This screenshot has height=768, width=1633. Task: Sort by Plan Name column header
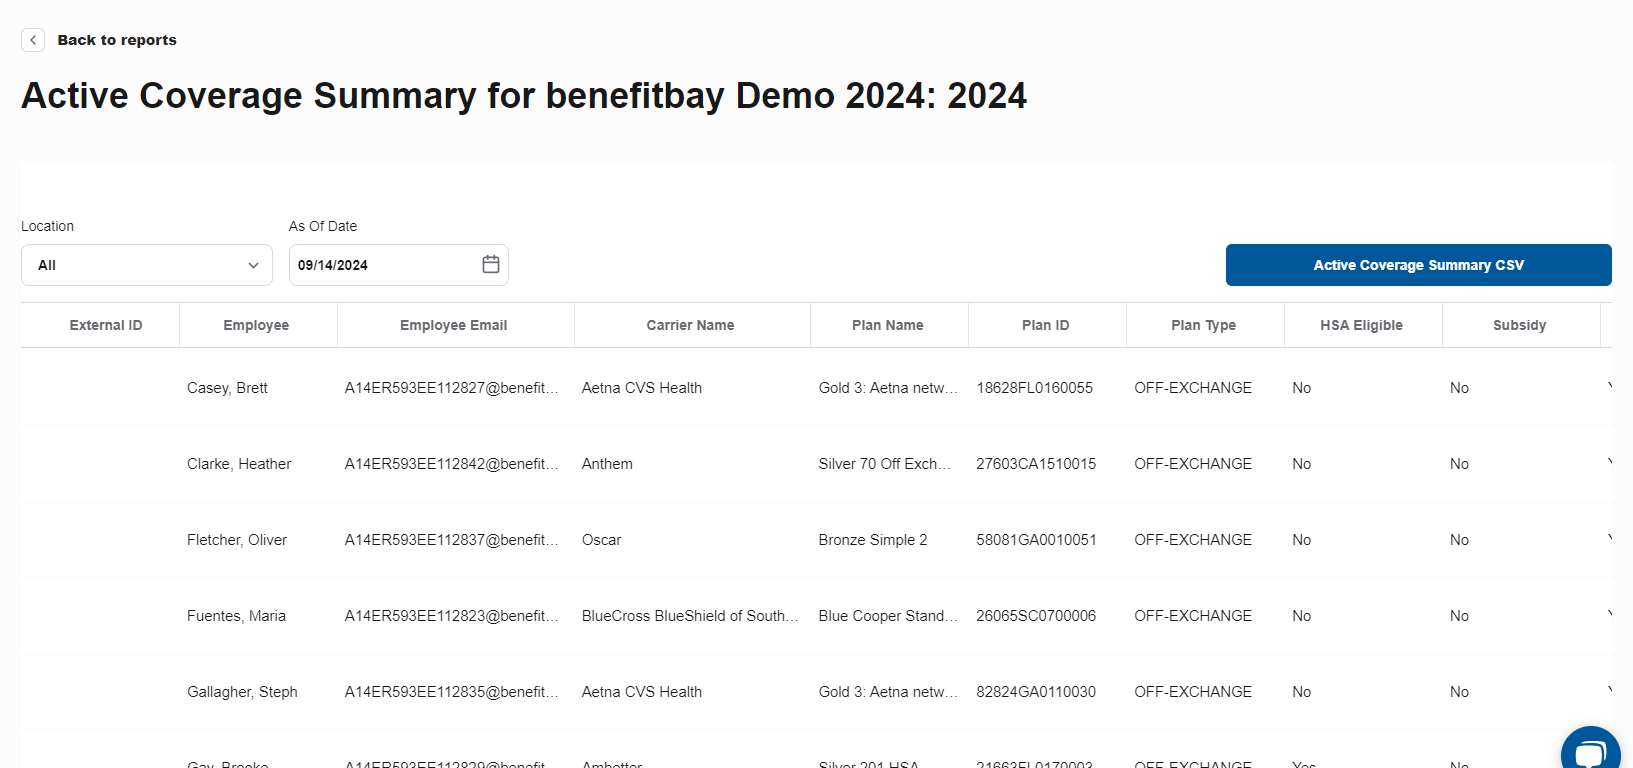888,325
